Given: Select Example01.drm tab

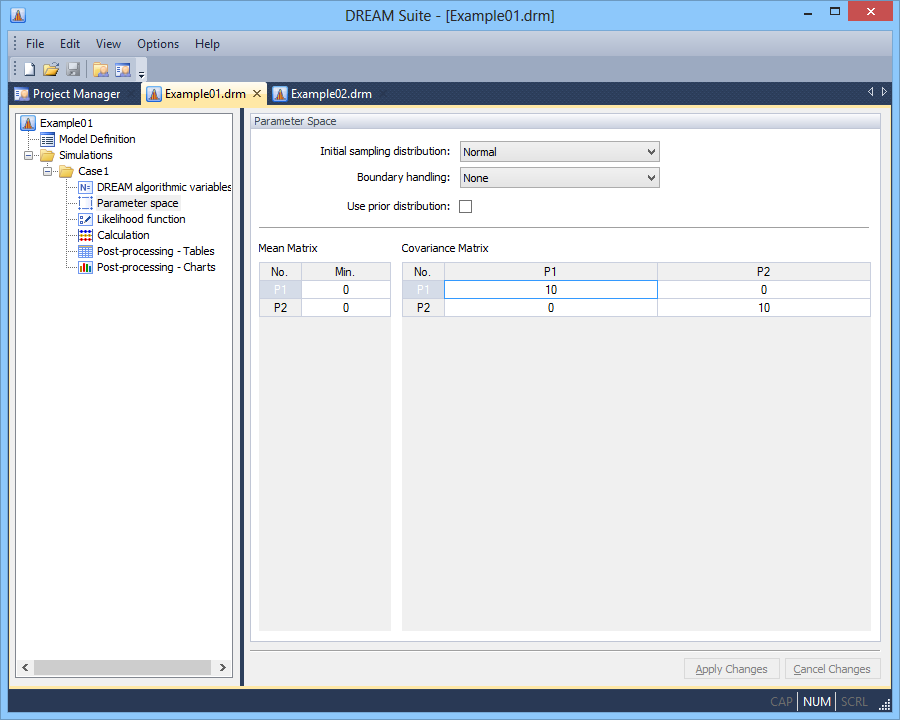Looking at the screenshot, I should [x=205, y=94].
